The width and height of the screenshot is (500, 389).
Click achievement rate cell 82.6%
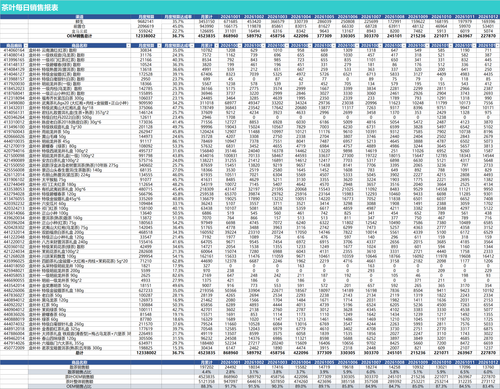click(178, 276)
